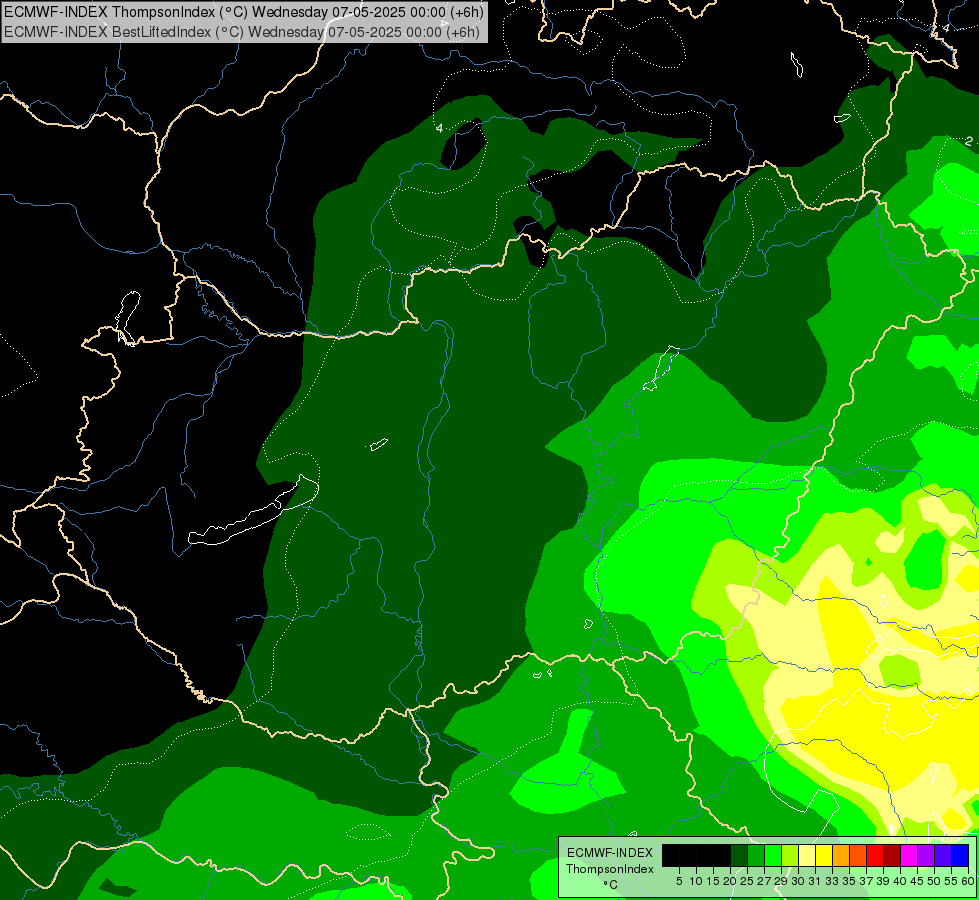Select the red 37-39 legend swatch
Viewport: 979px width, 900px height.
(875, 855)
